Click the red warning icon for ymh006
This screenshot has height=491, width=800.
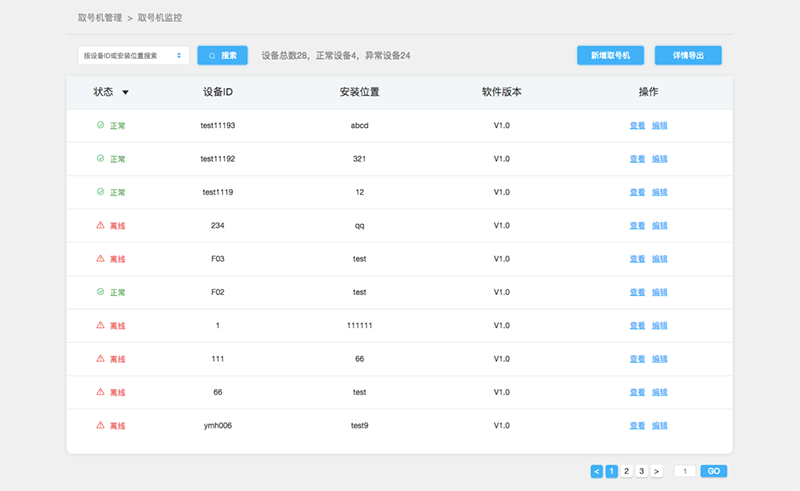click(x=101, y=425)
